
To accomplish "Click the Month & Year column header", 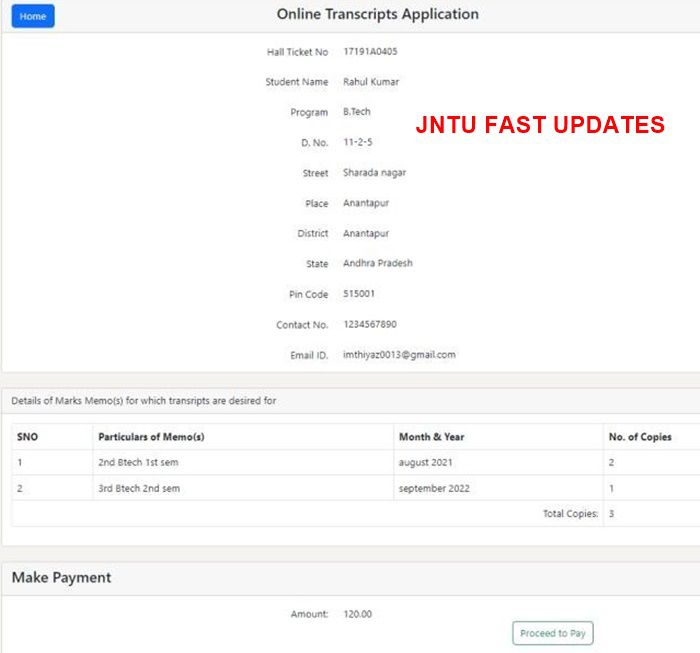I will pos(431,437).
